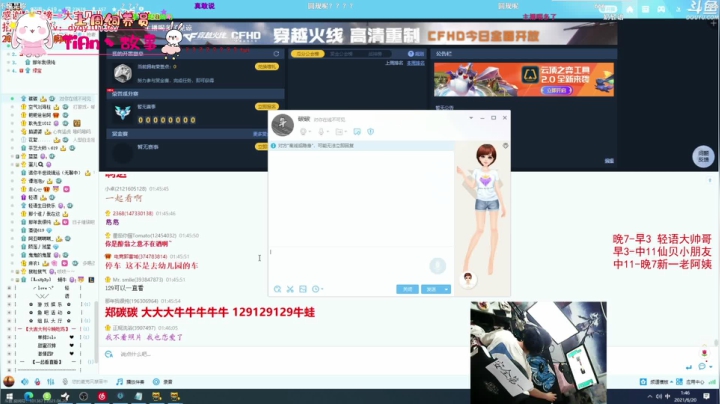Click the refresh icon in the left game panel
The width and height of the screenshot is (720, 404).
(x=276, y=54)
